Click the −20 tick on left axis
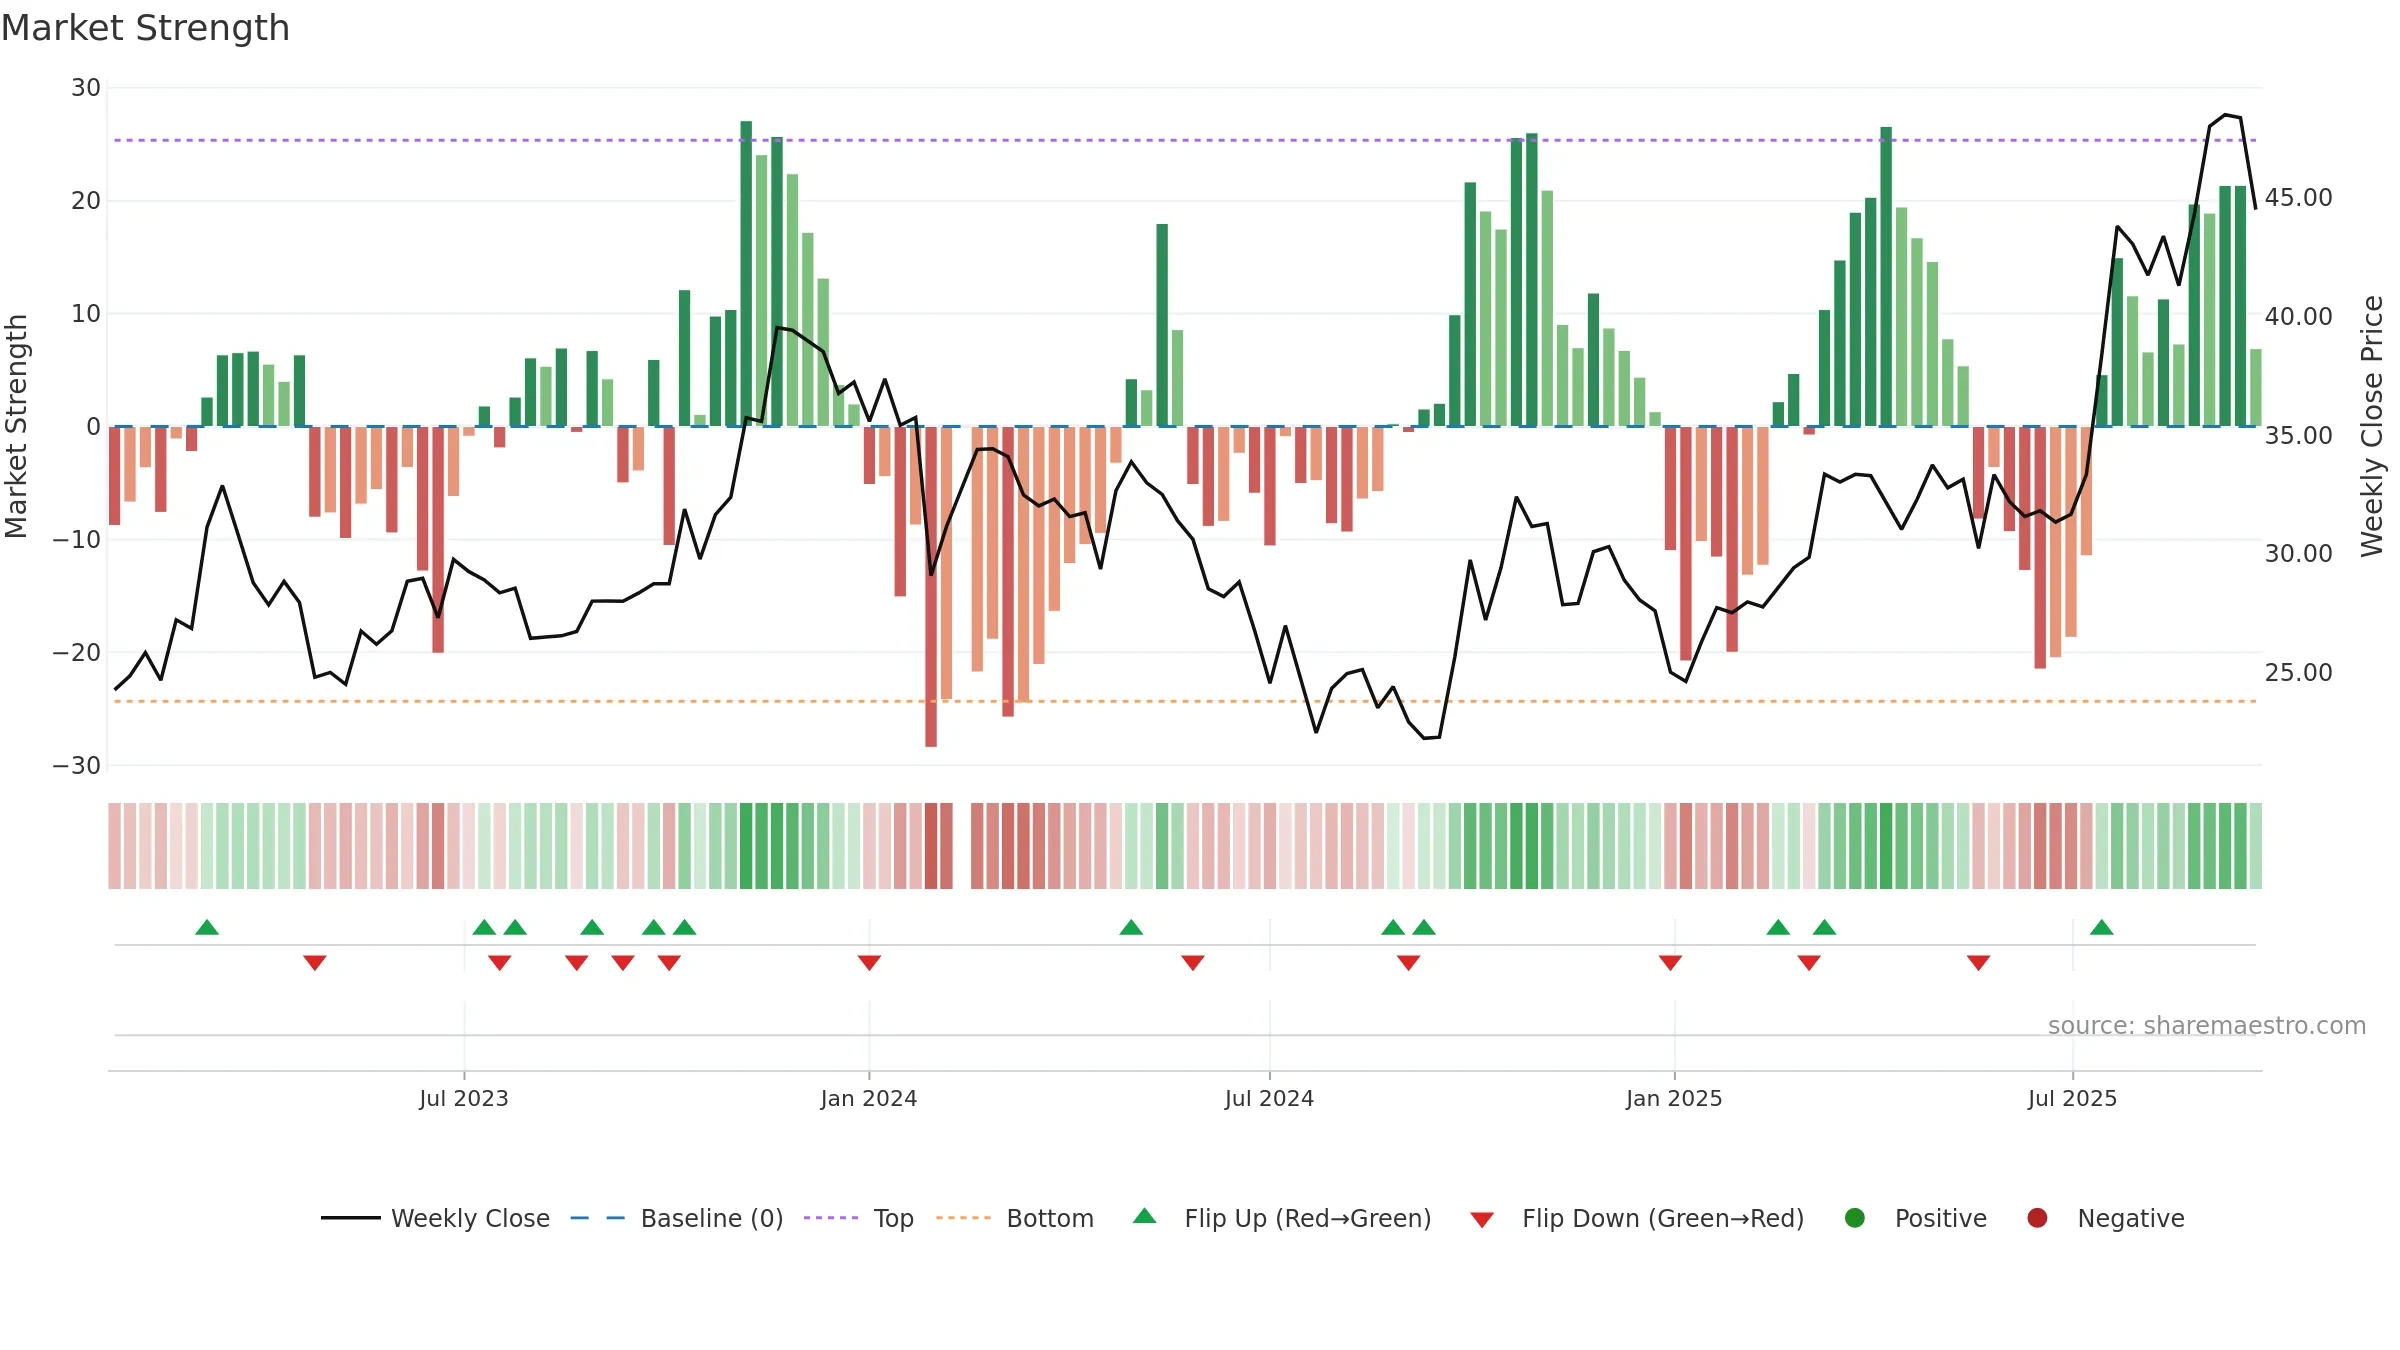The image size is (2400, 1350). (x=77, y=652)
